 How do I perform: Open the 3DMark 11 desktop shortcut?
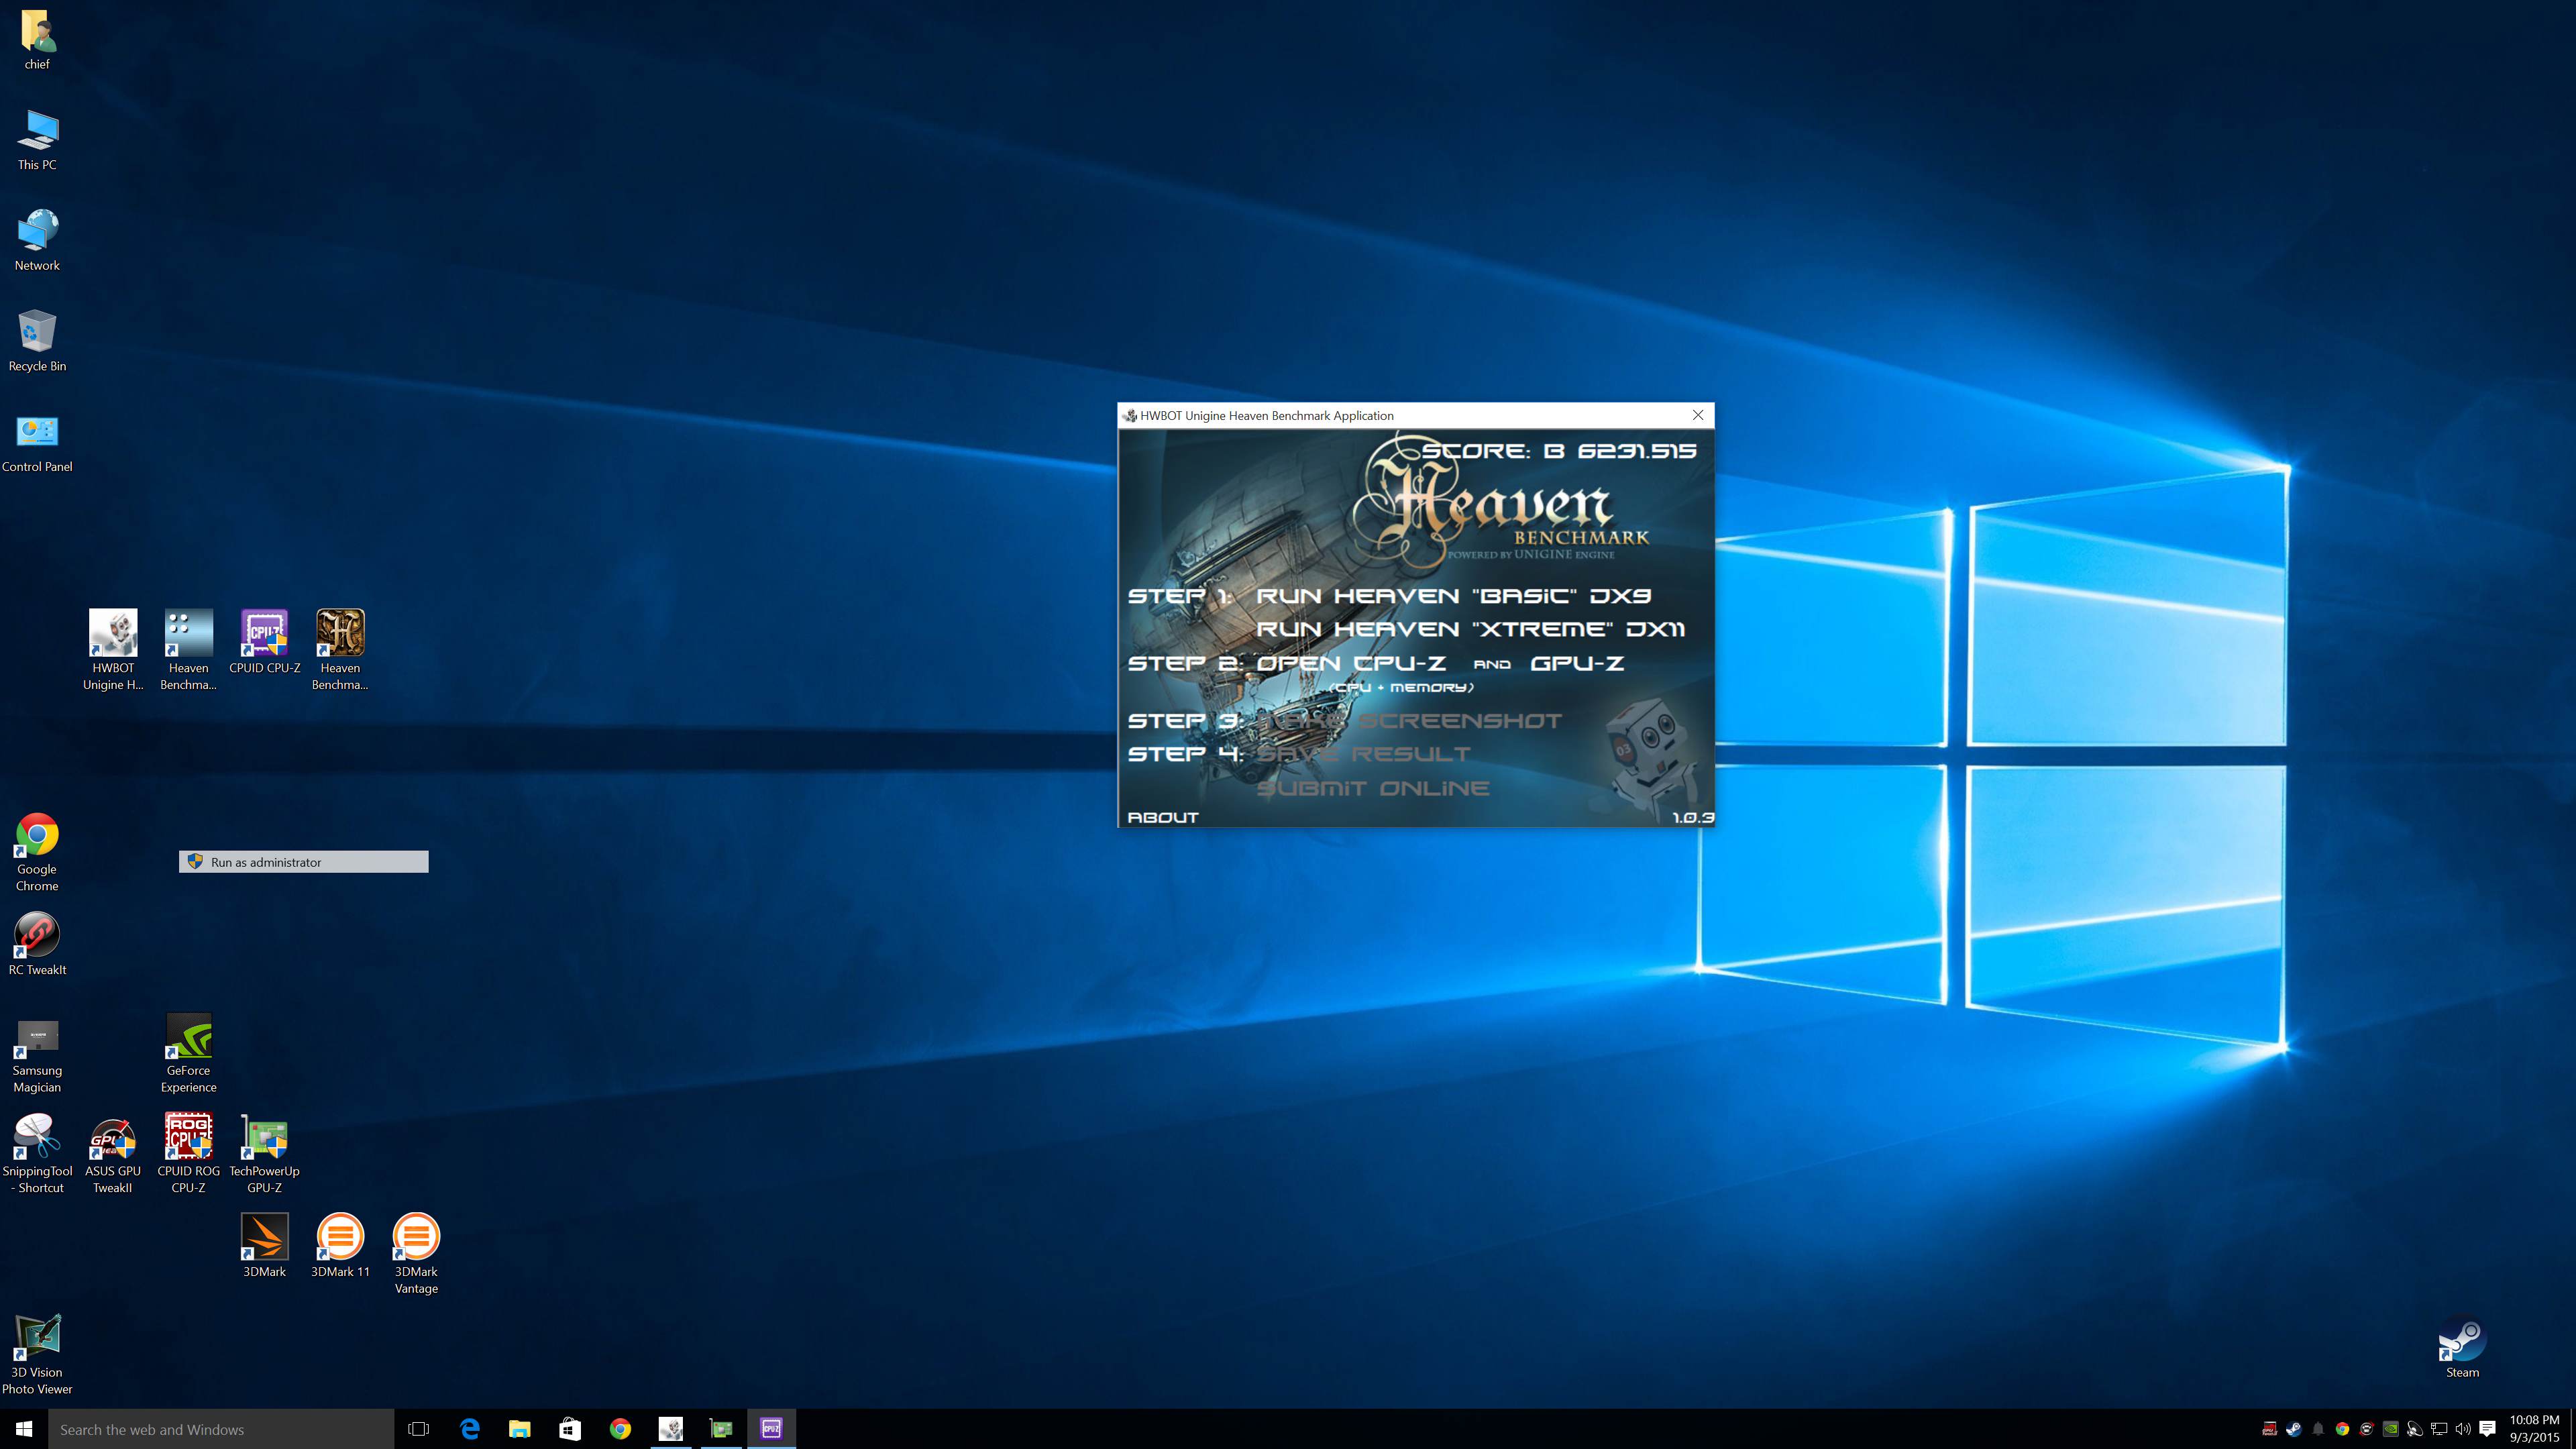click(x=340, y=1246)
